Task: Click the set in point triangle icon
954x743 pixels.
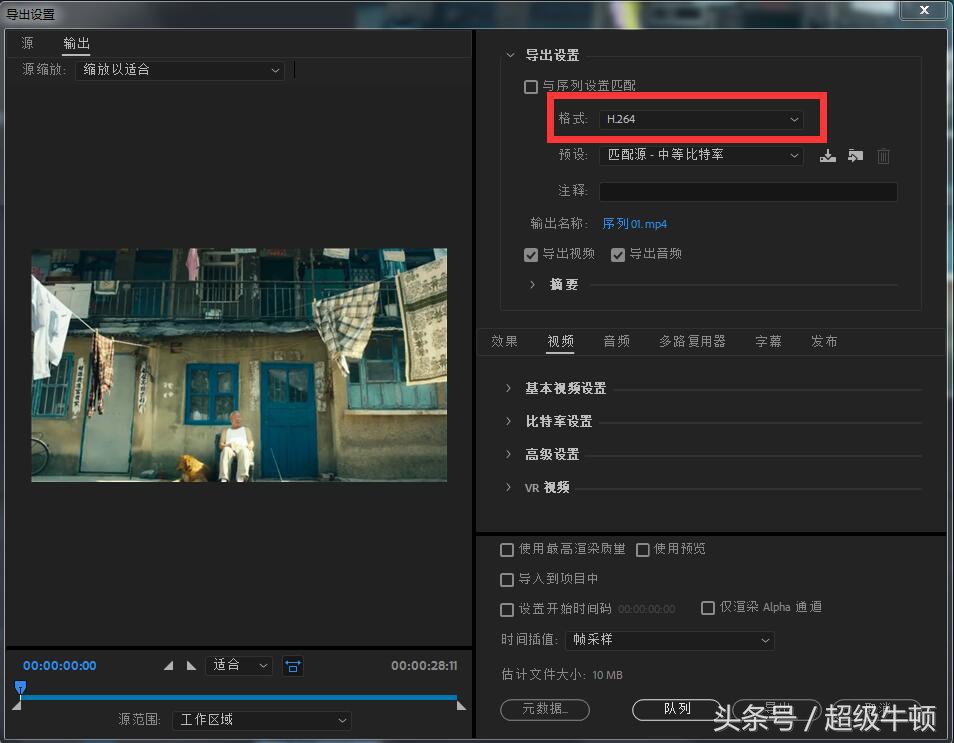Action: (169, 666)
